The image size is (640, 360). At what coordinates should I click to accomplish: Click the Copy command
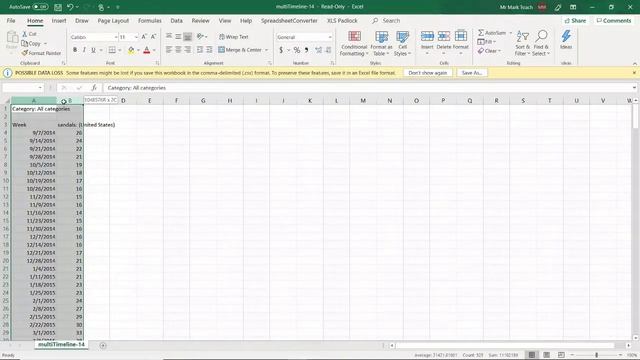coord(32,43)
